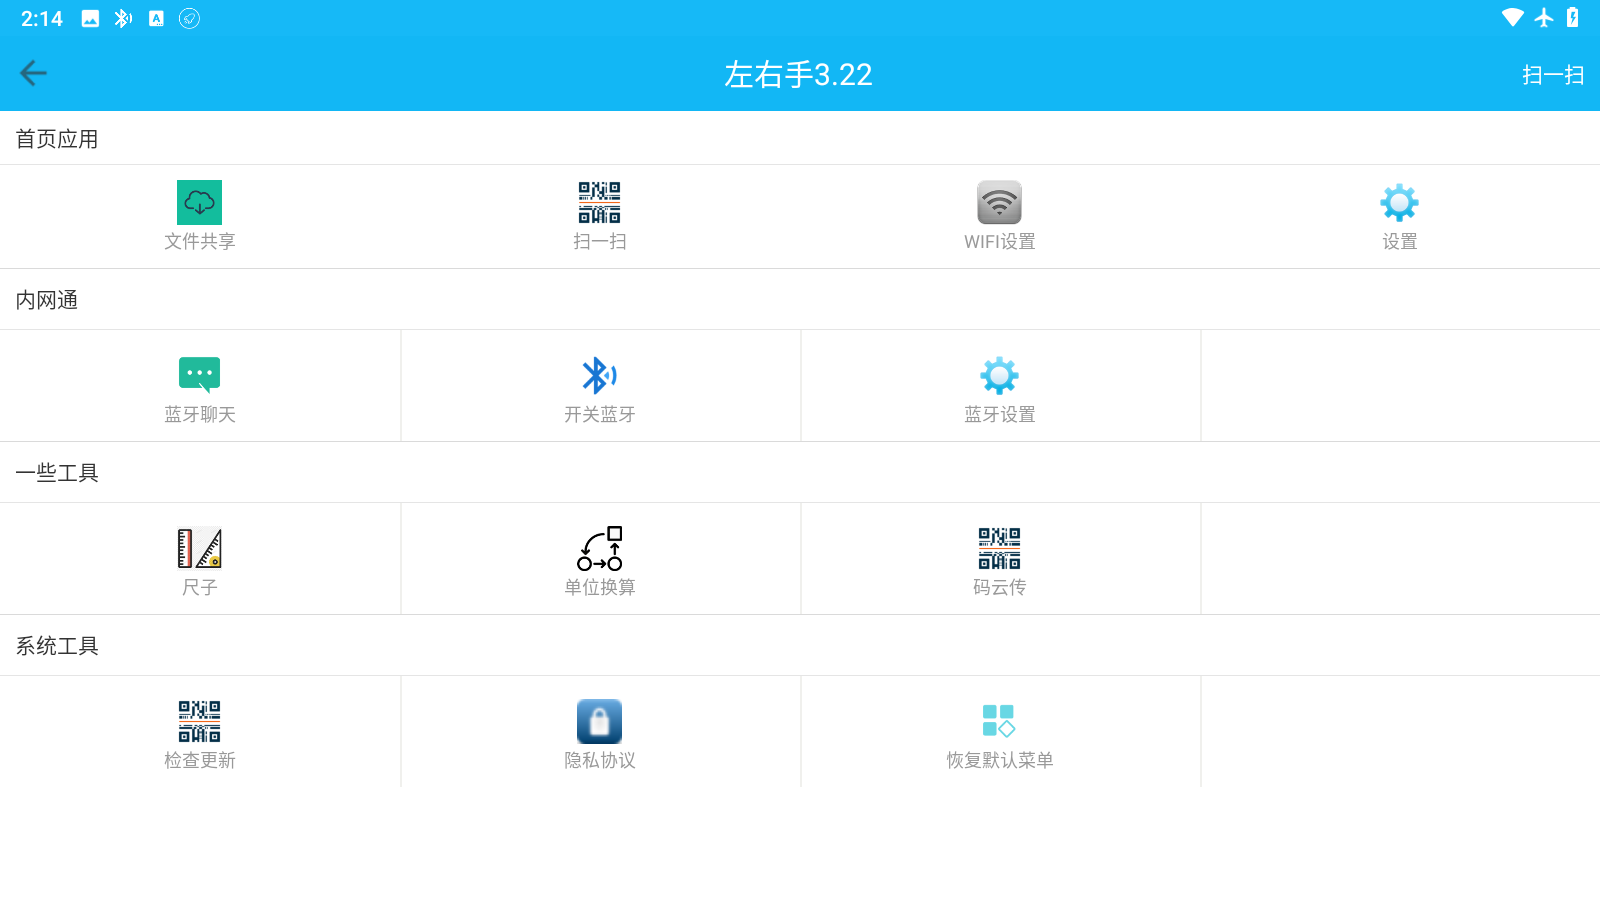The height and width of the screenshot is (900, 1600).
Task: Tap the 左右手3.22 title bar text
Action: pos(799,73)
